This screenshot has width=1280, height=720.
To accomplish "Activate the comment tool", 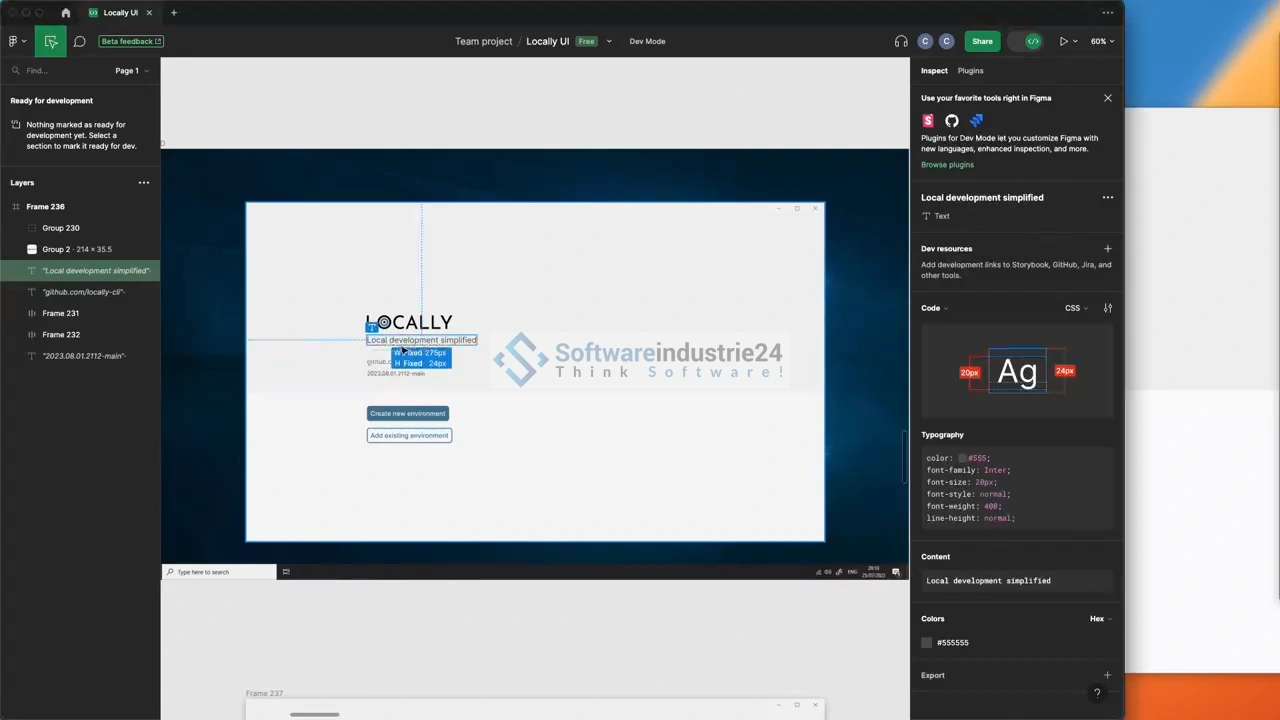I will [x=80, y=41].
